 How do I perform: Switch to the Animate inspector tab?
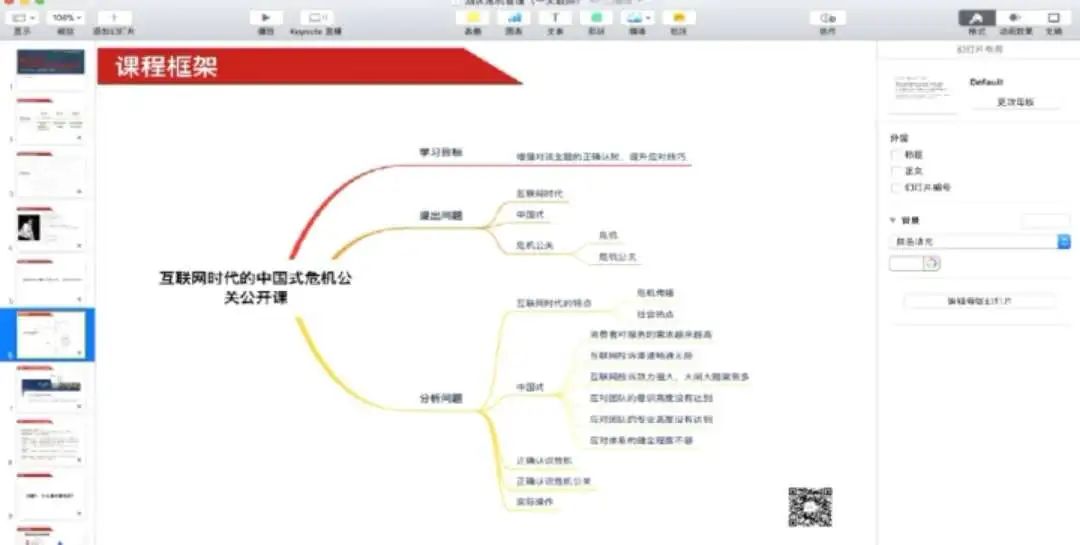click(x=1014, y=18)
